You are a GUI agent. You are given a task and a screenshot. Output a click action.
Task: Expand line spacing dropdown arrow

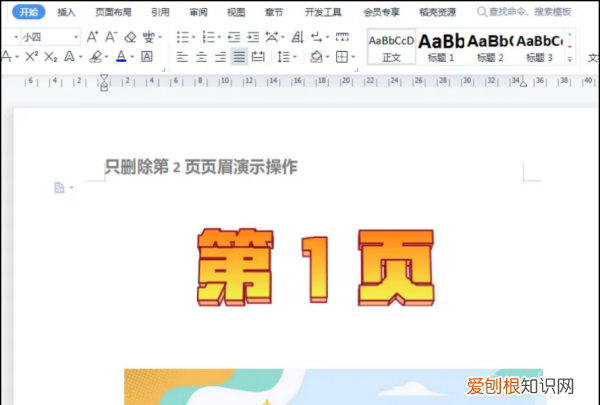coord(295,57)
